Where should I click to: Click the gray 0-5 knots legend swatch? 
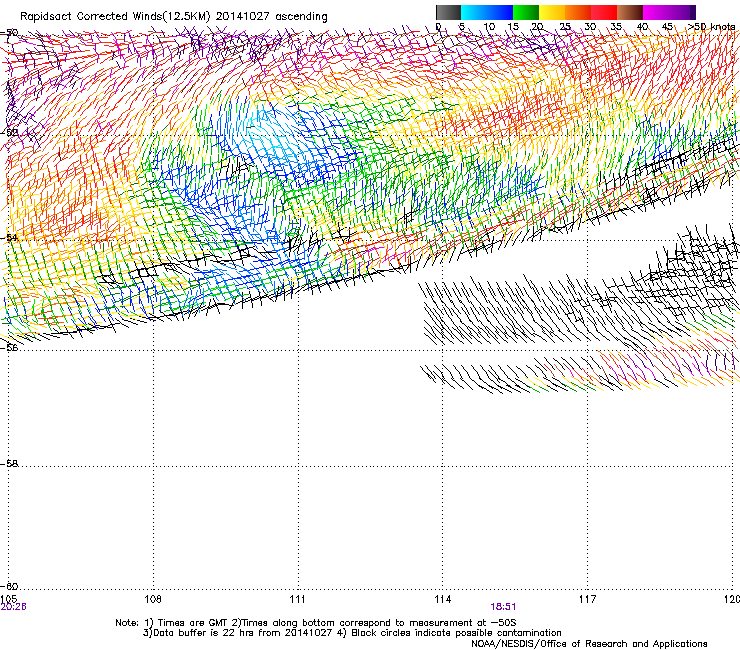coord(448,12)
